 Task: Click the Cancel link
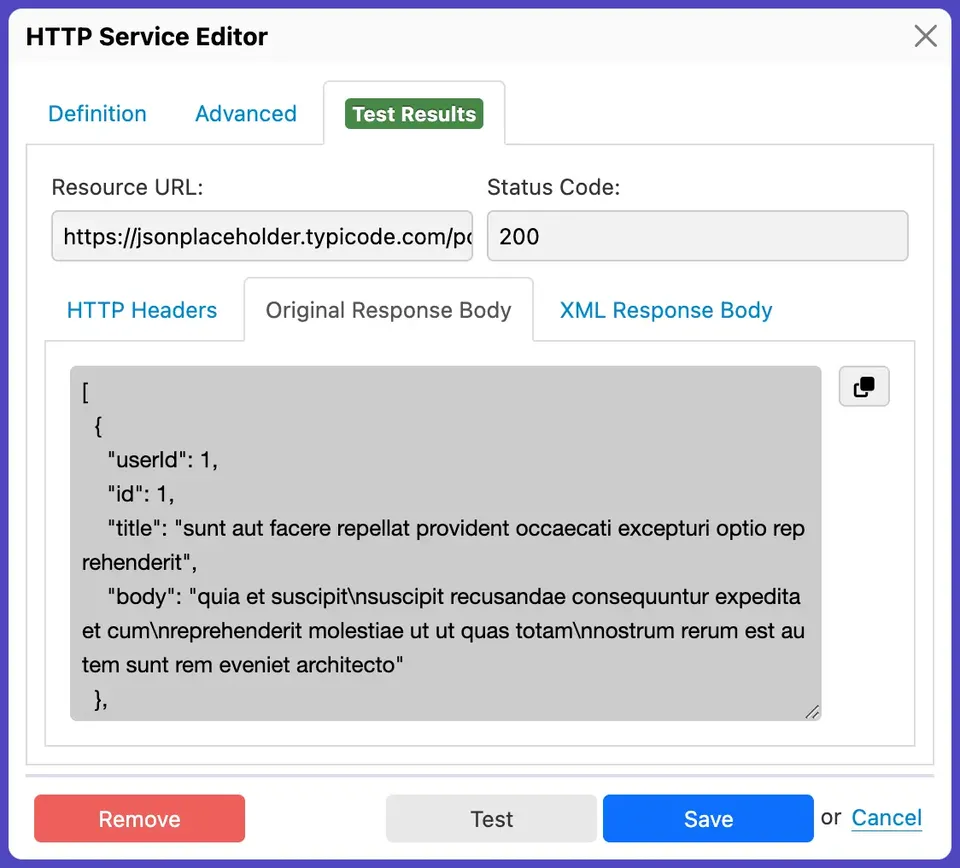pyautogui.click(x=886, y=818)
